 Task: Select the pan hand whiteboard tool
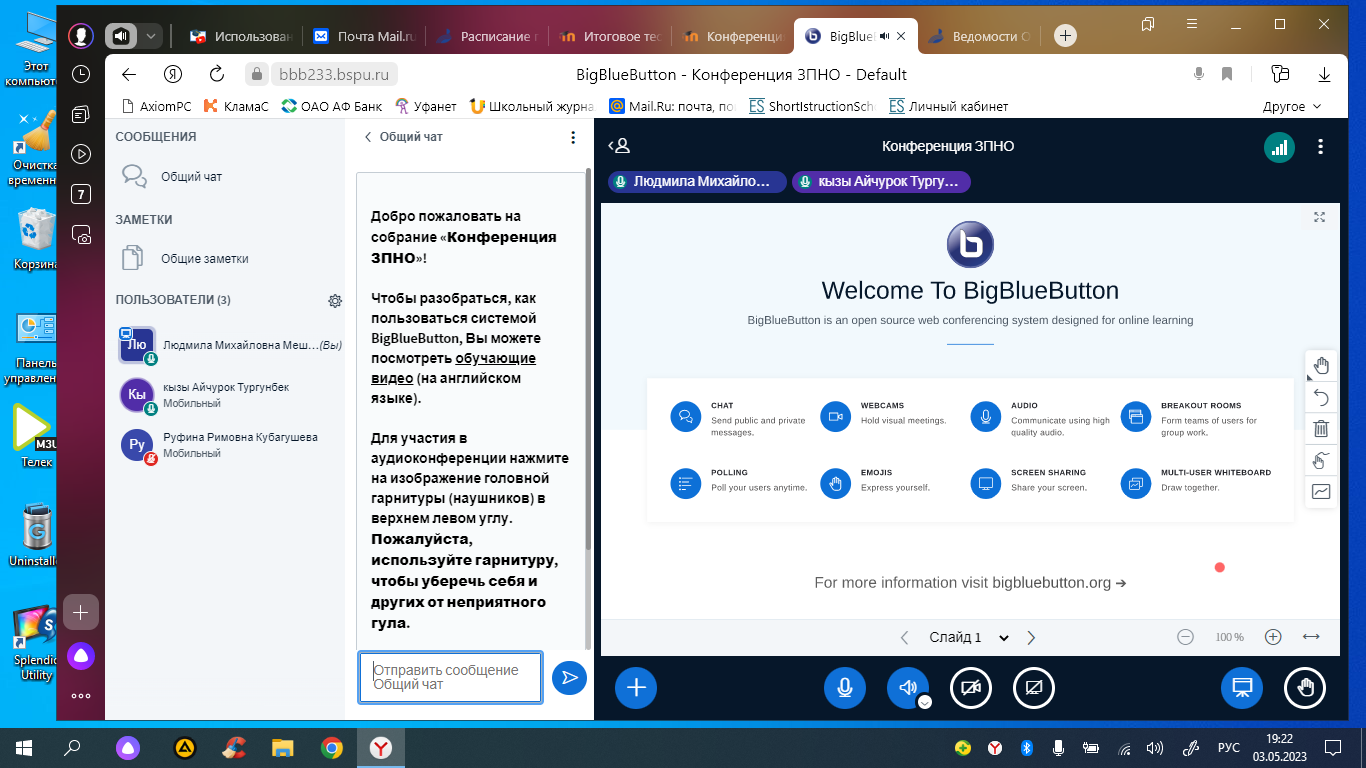(1321, 365)
